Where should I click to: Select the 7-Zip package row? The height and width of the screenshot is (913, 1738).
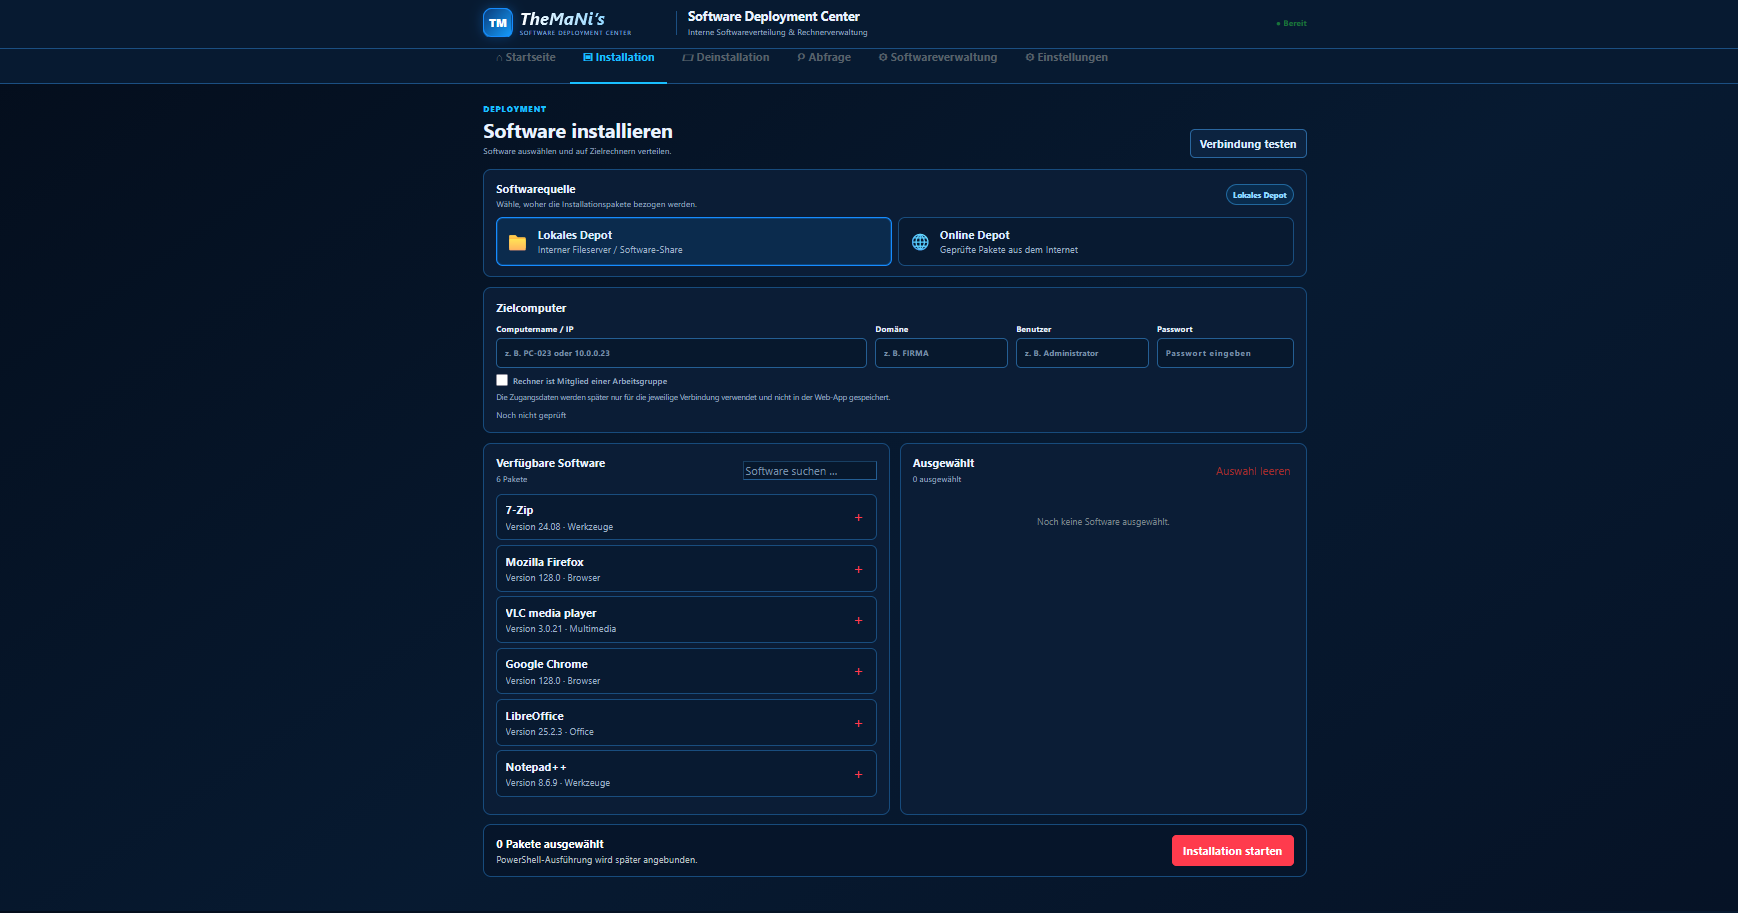(686, 518)
